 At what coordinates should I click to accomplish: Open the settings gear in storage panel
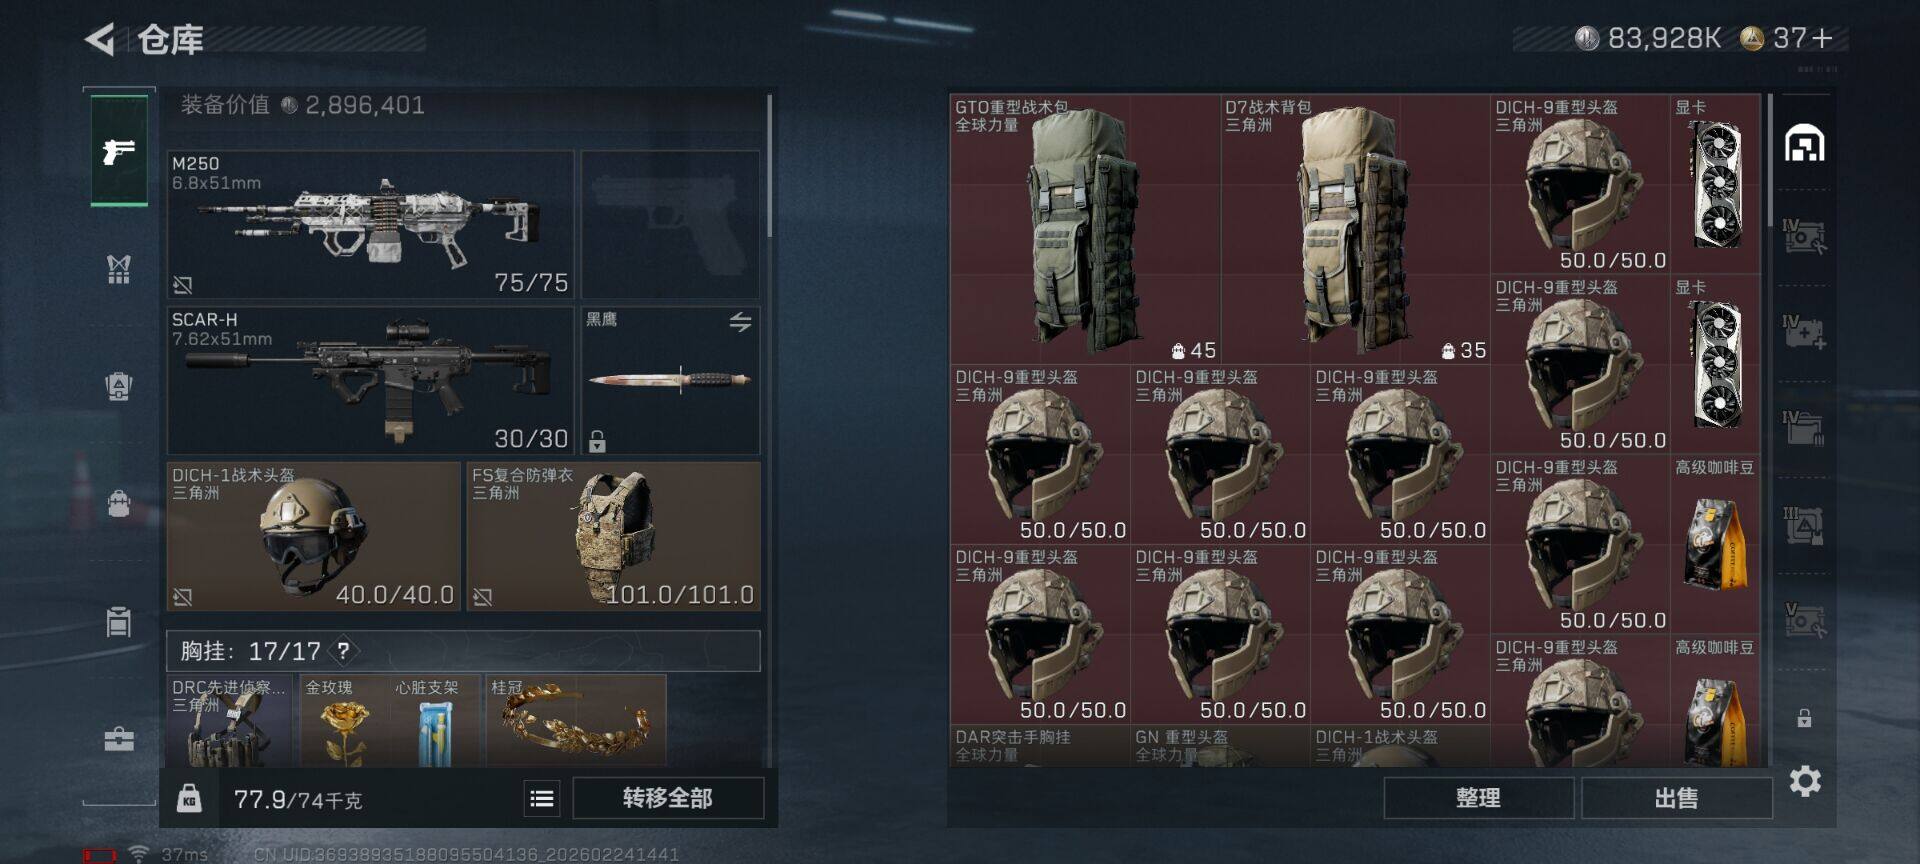point(1805,781)
